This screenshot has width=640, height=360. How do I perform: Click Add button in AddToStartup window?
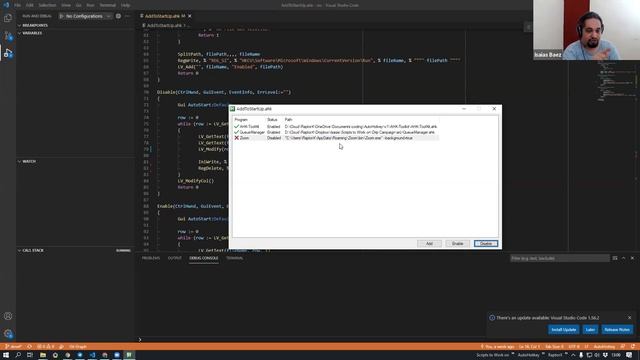429,244
